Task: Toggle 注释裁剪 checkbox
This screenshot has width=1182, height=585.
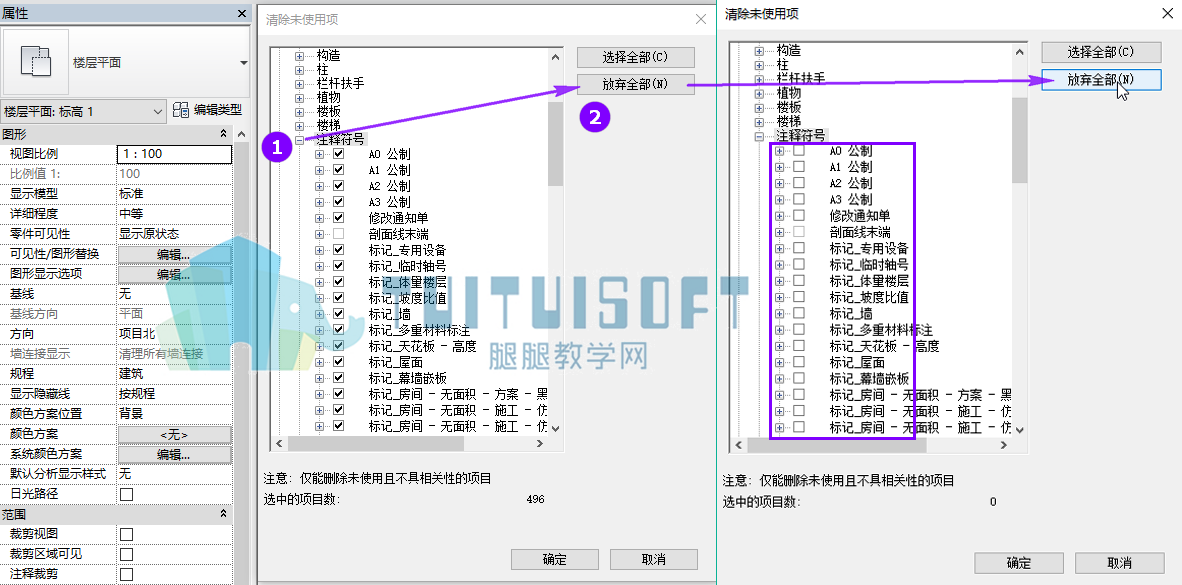Action: pos(127,574)
